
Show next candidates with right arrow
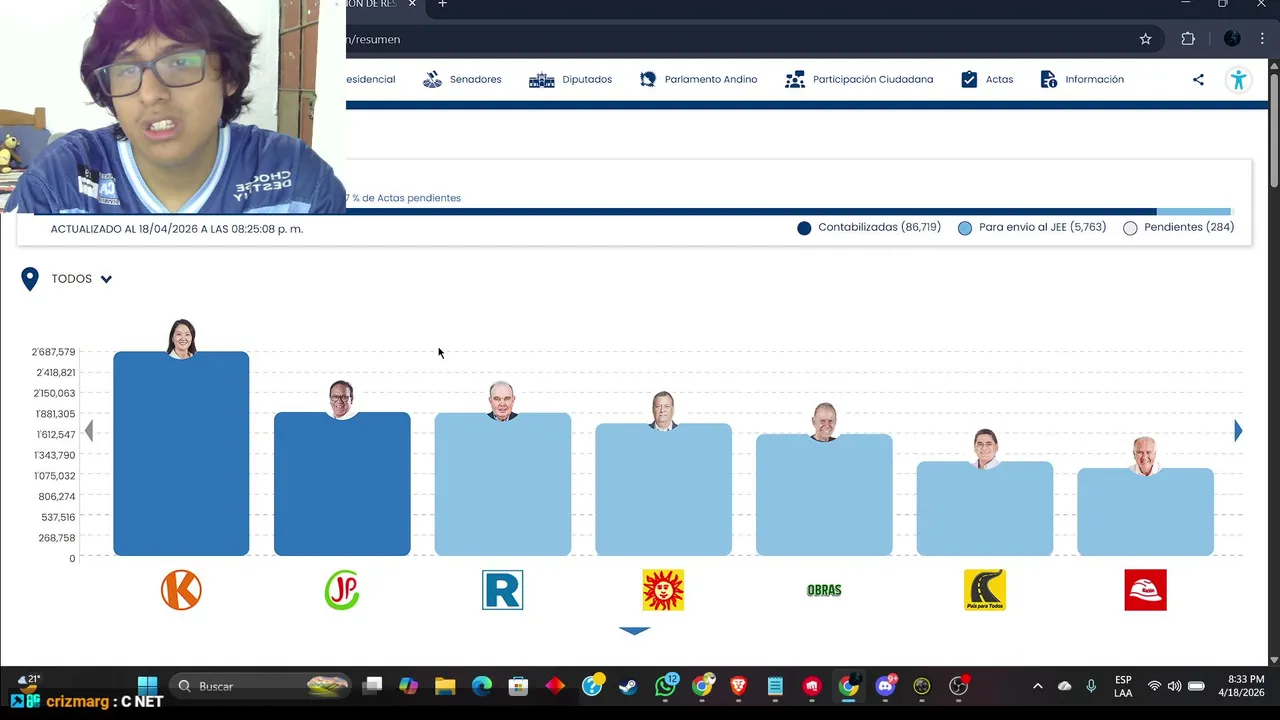(1238, 431)
